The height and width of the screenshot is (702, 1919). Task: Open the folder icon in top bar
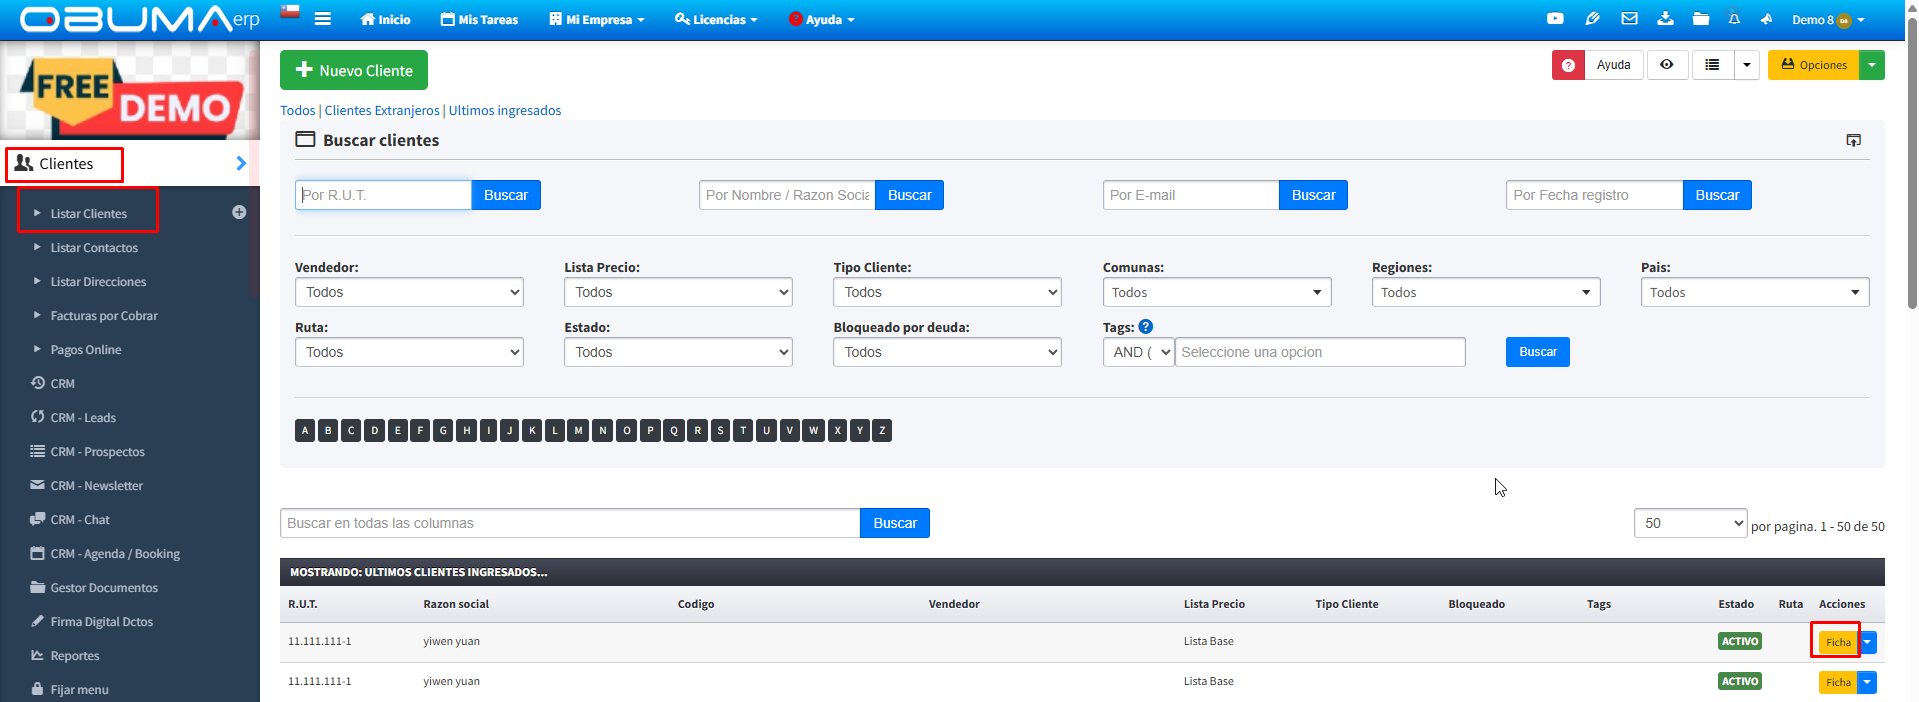(1700, 19)
